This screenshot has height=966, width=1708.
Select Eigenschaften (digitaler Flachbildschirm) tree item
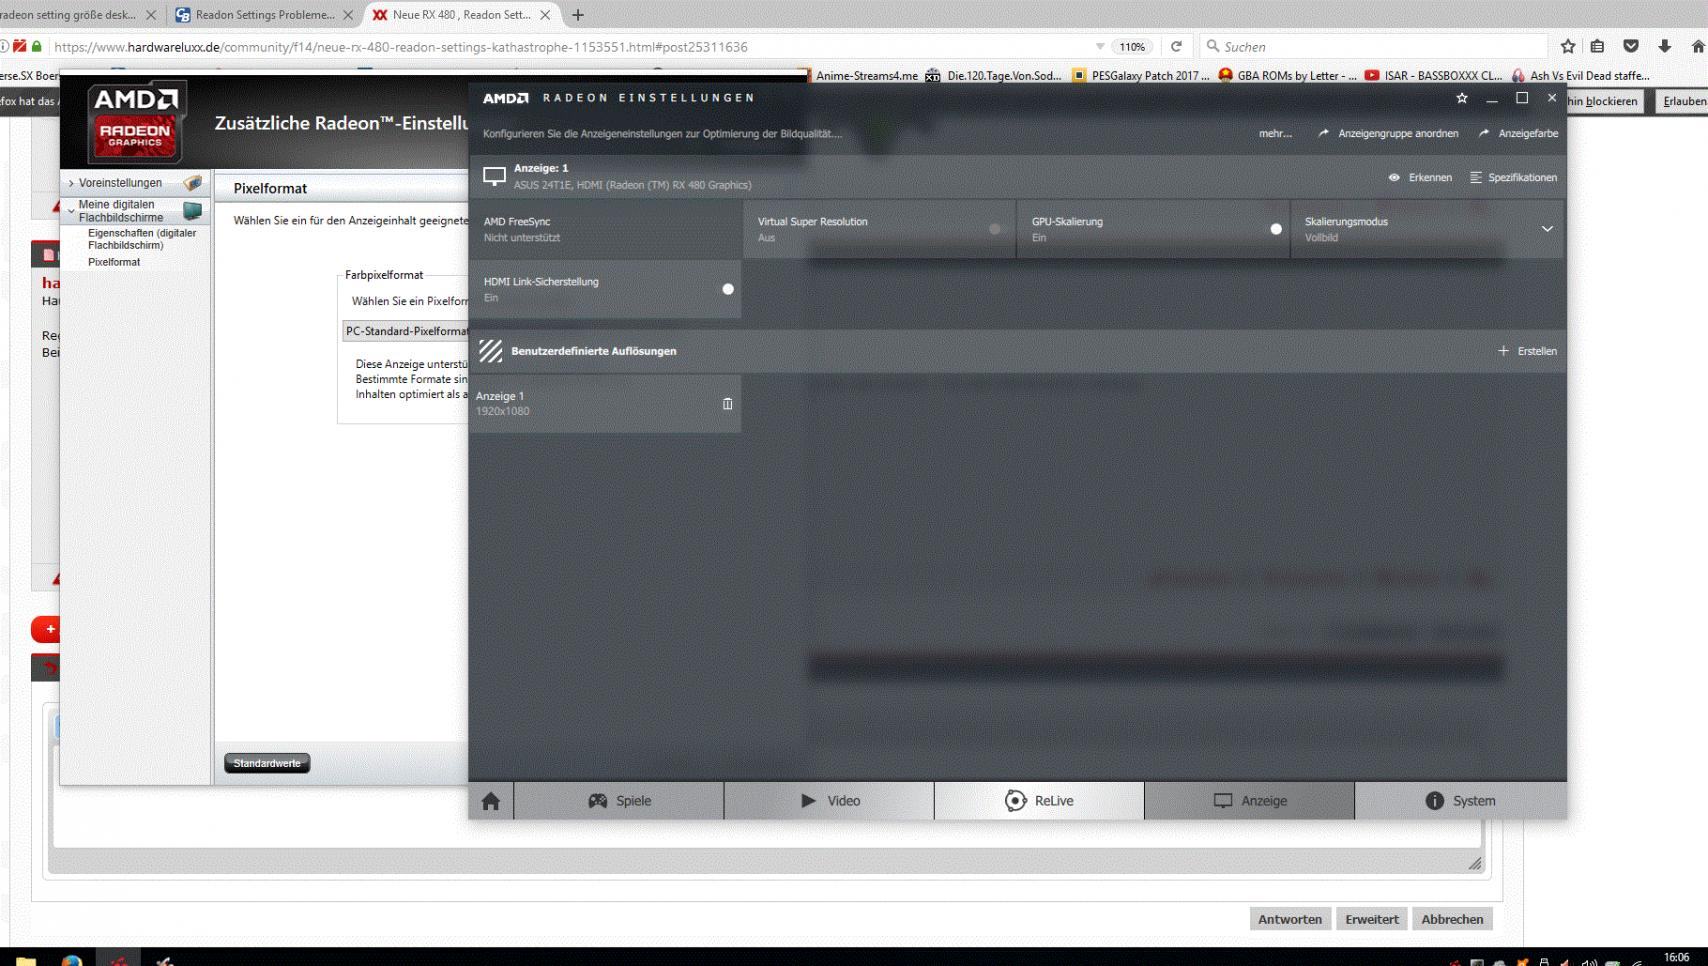pos(142,239)
